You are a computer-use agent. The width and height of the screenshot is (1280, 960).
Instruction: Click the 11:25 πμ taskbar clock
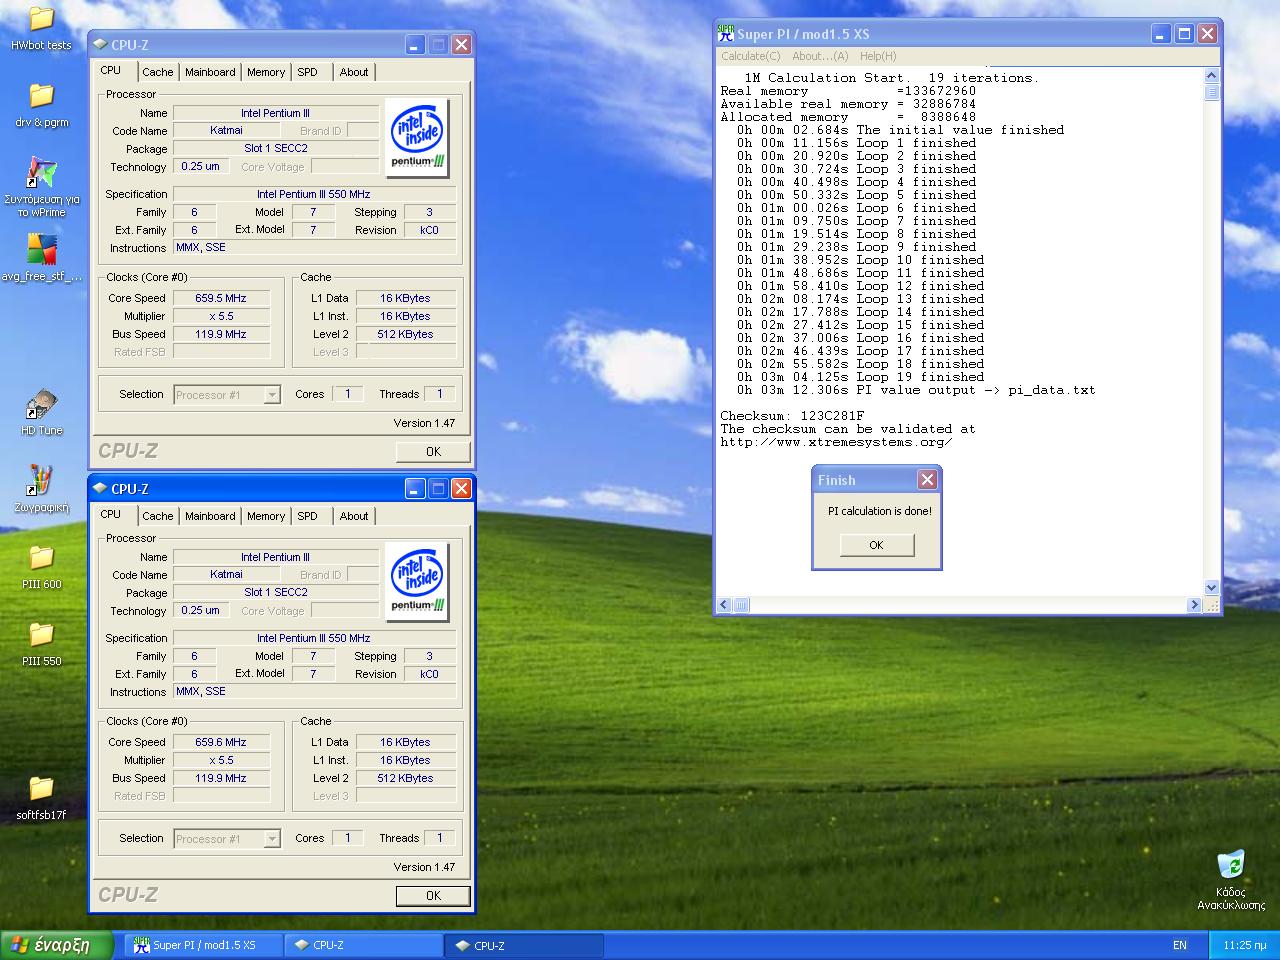tap(1245, 945)
